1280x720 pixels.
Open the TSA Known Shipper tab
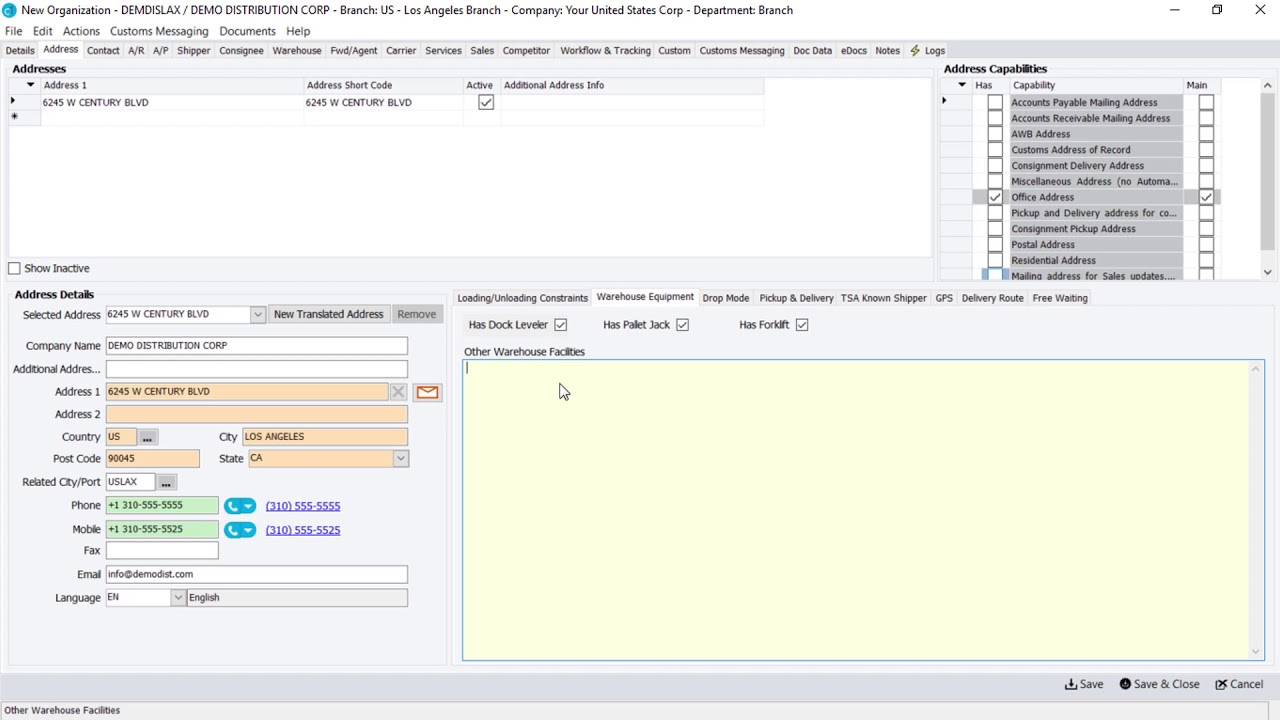tap(883, 298)
